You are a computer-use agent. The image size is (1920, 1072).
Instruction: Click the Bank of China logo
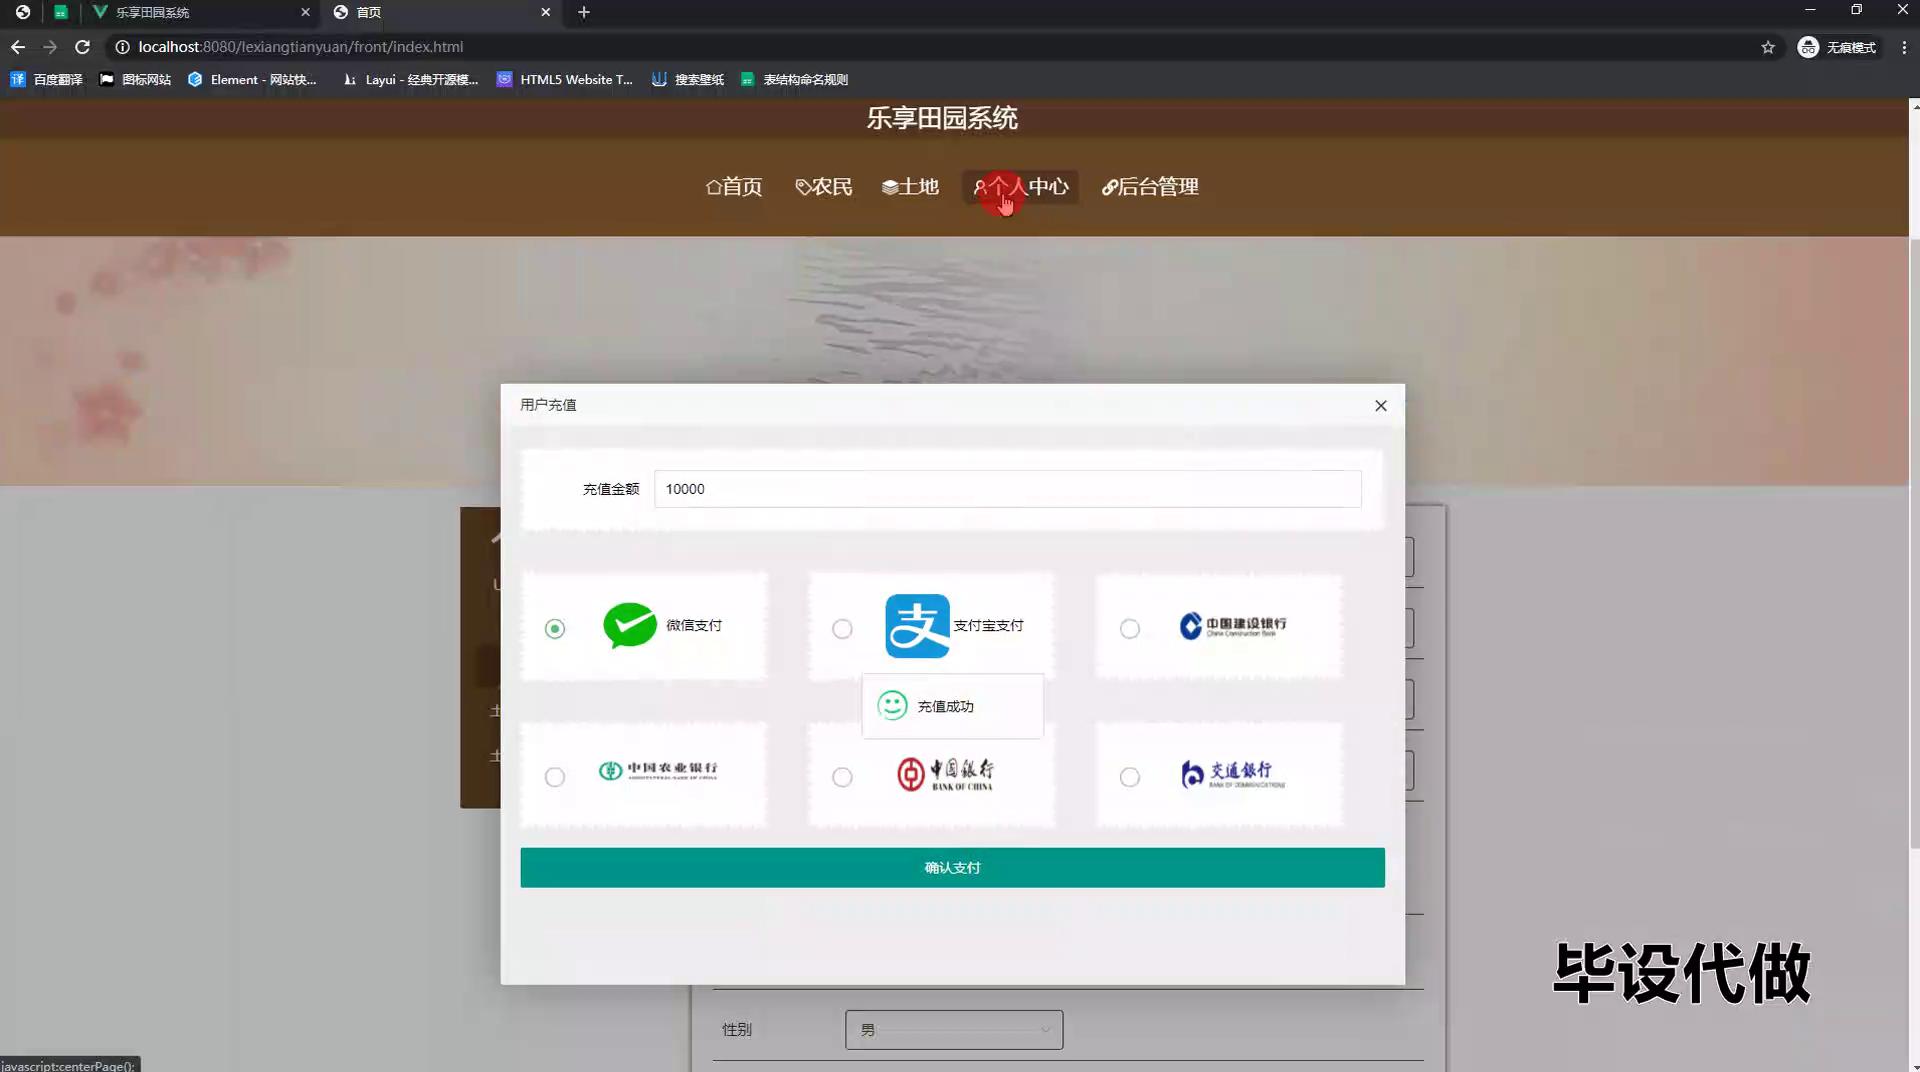(945, 774)
